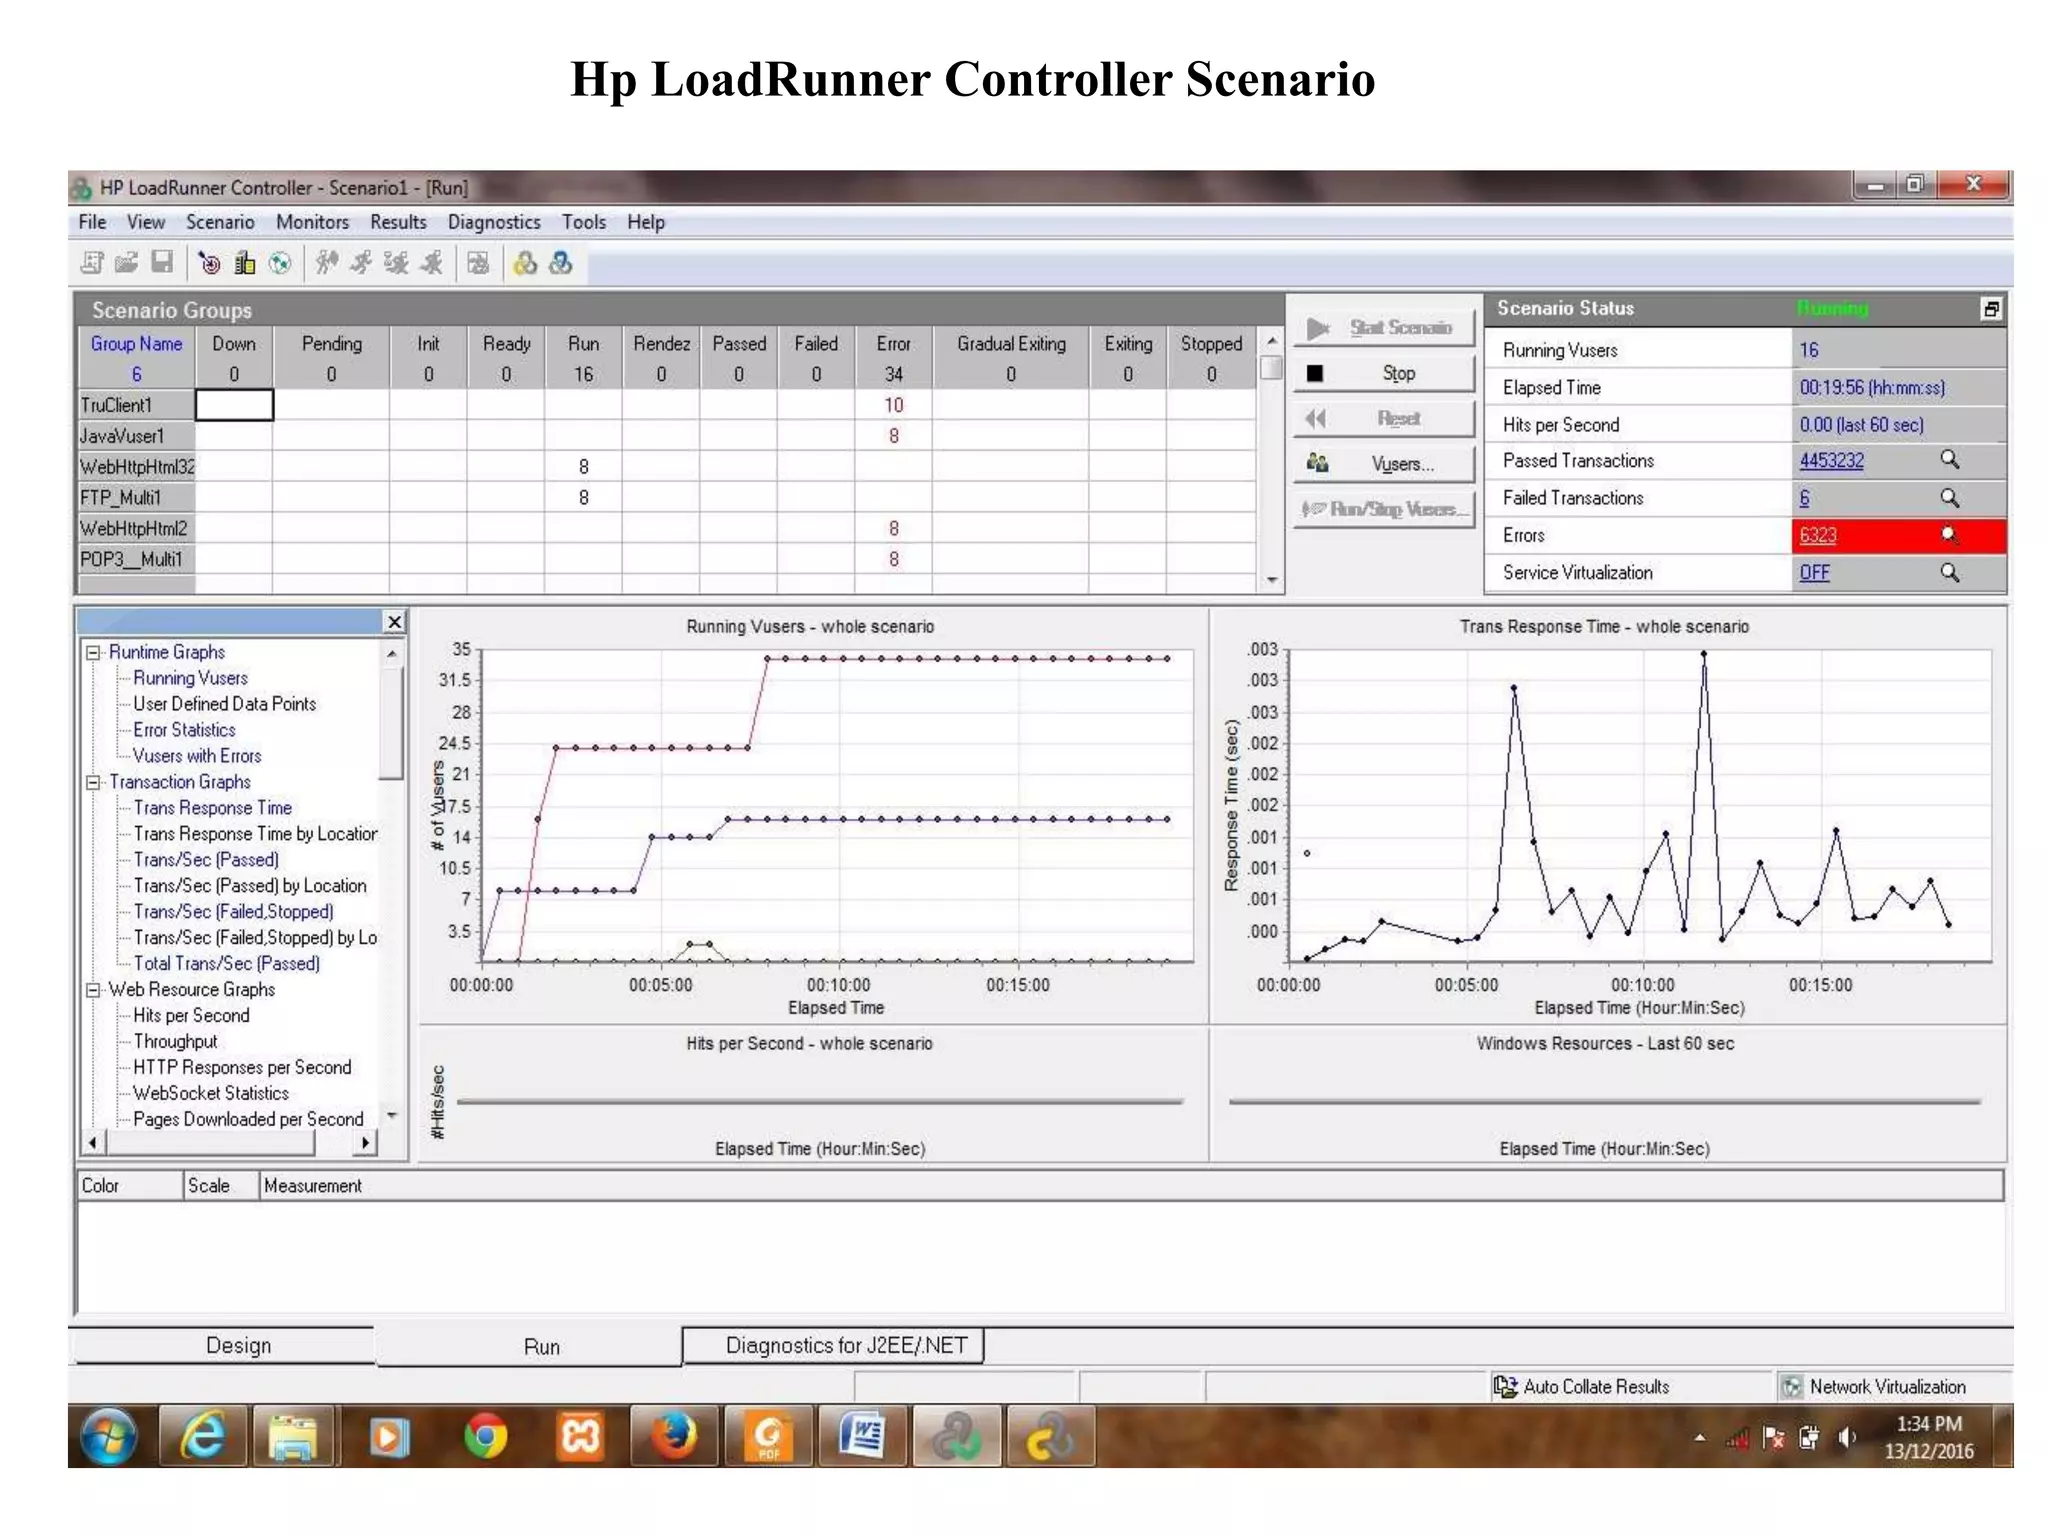The width and height of the screenshot is (2048, 1536).
Task: Click graph tree horizontal scroll right arrow
Action: coord(366,1142)
